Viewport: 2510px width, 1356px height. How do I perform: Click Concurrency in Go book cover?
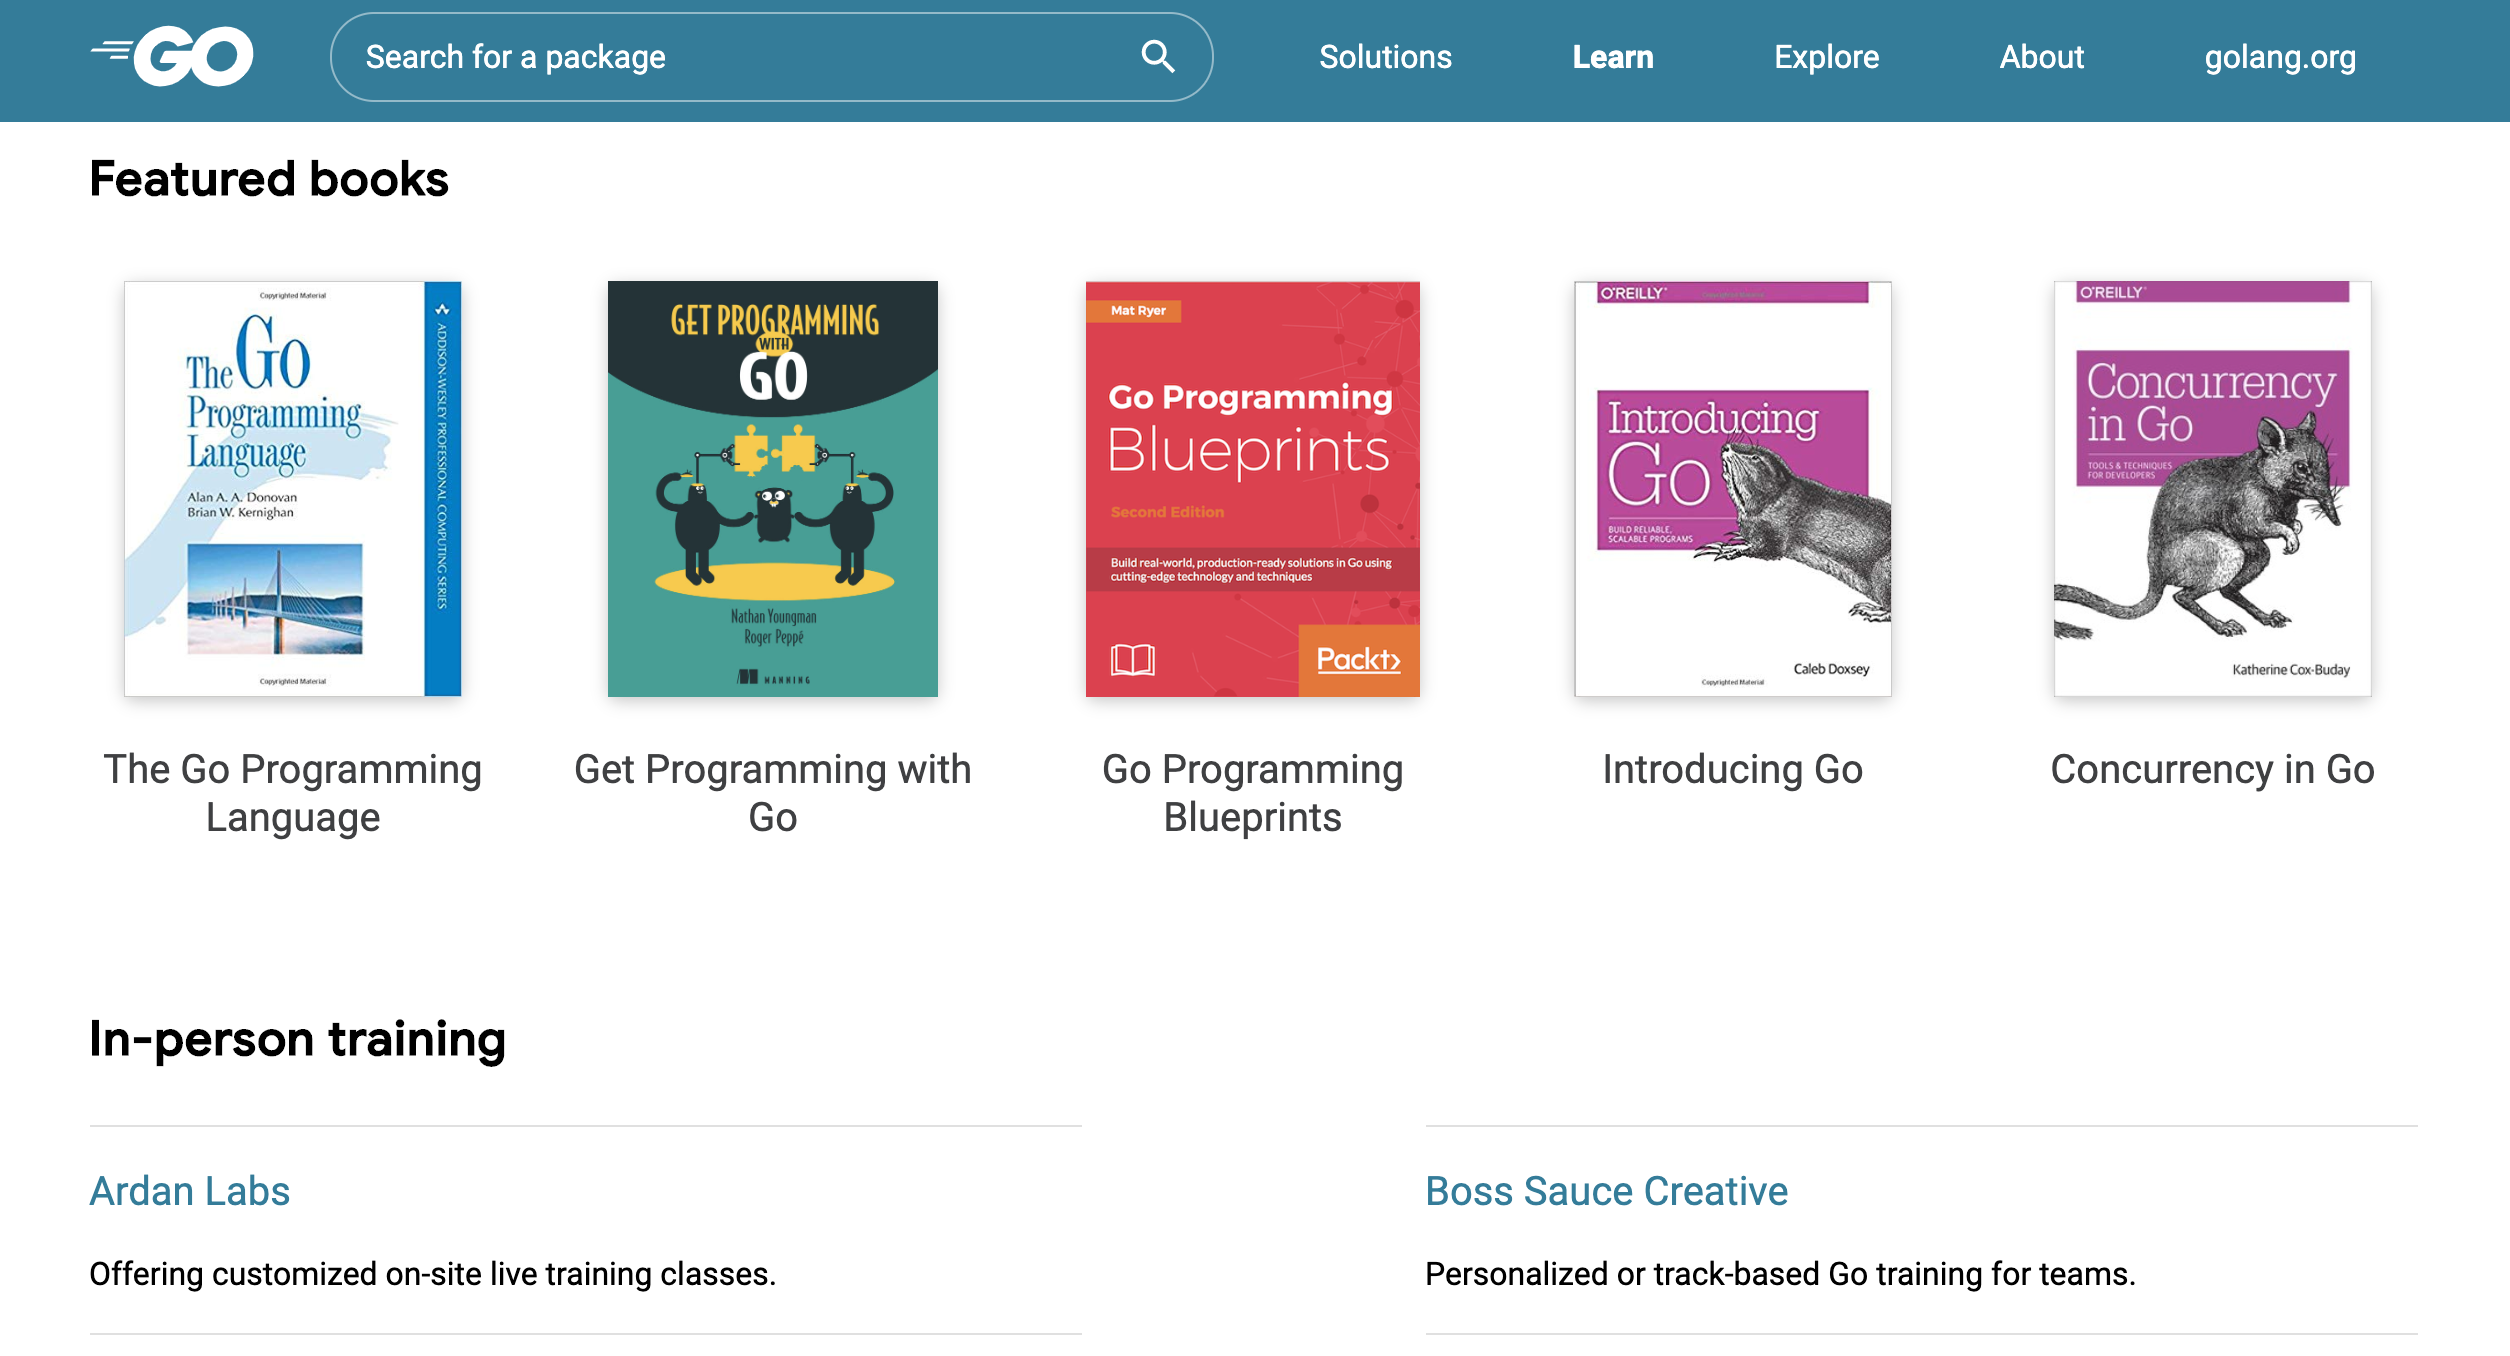click(x=2212, y=489)
